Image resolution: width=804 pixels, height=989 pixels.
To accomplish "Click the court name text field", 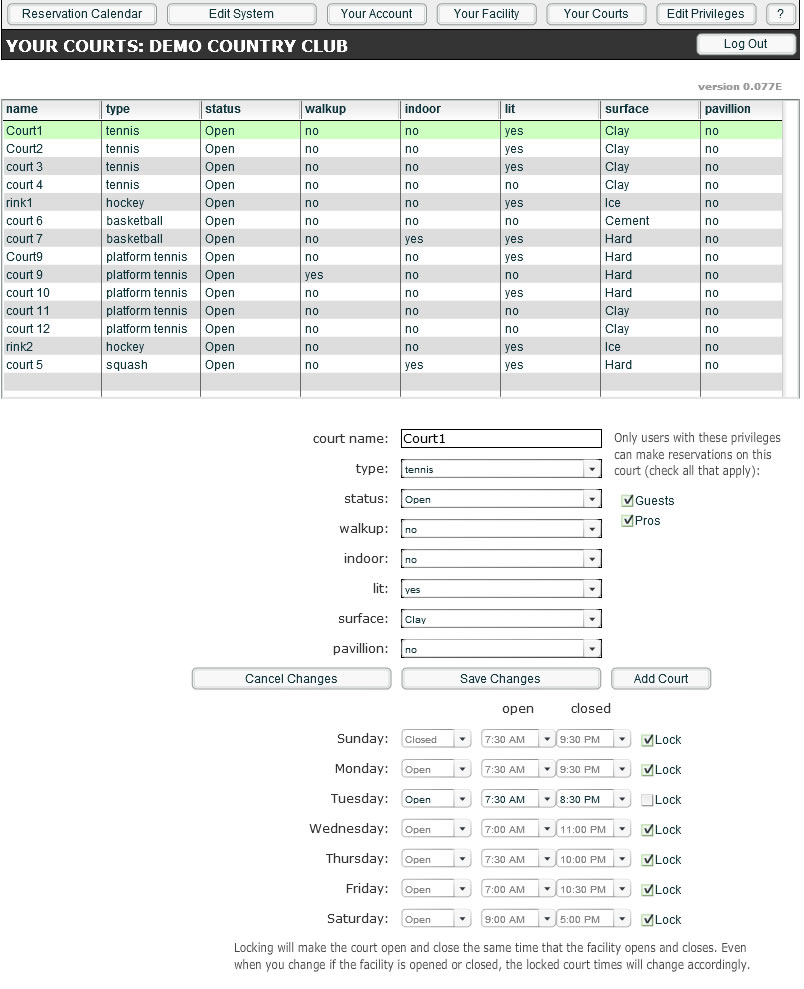I will (500, 439).
